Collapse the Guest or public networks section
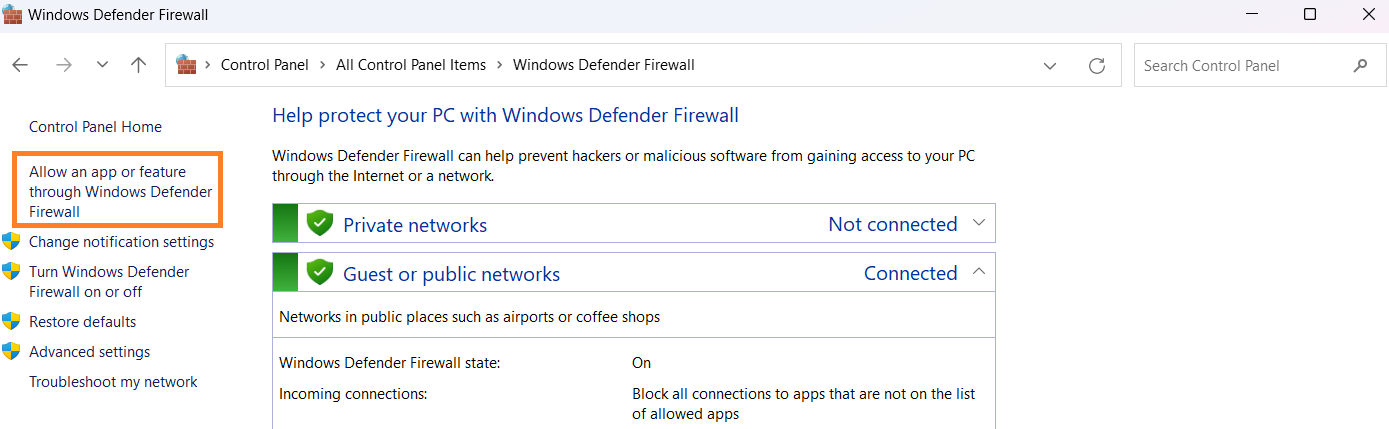Image resolution: width=1389 pixels, height=429 pixels. click(979, 272)
